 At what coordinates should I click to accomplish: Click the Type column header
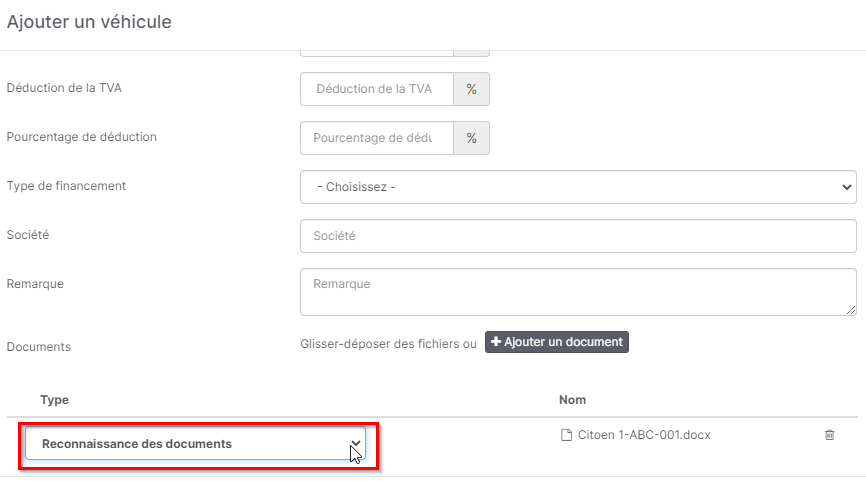click(54, 400)
